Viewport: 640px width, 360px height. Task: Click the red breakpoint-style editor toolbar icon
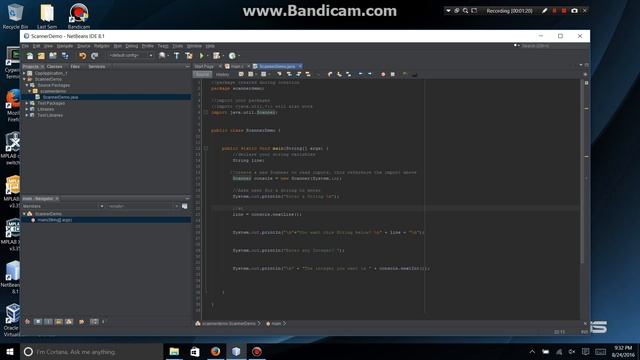click(383, 74)
